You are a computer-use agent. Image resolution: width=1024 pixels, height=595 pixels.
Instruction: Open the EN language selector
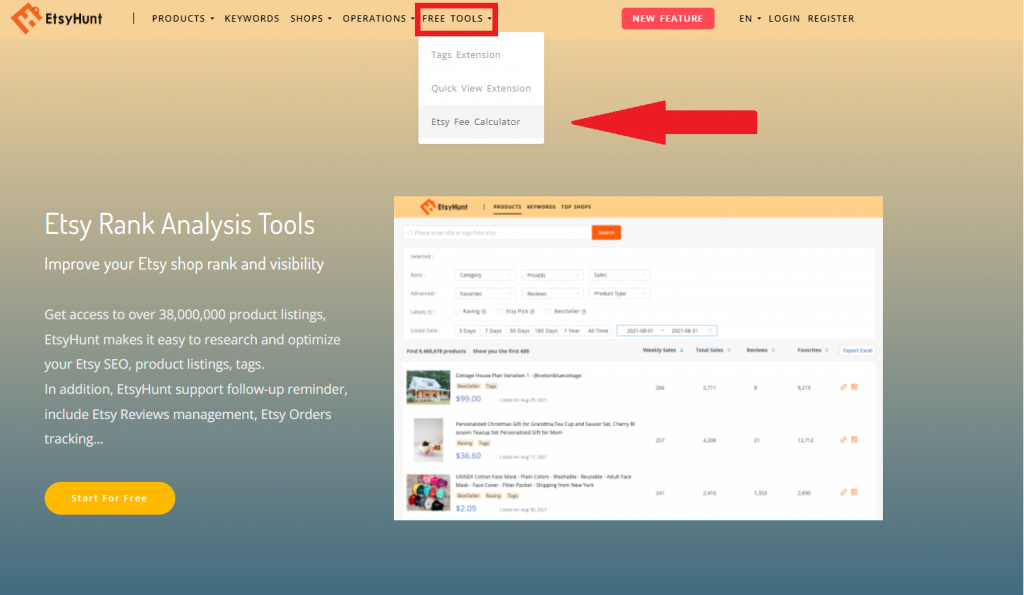[x=746, y=18]
